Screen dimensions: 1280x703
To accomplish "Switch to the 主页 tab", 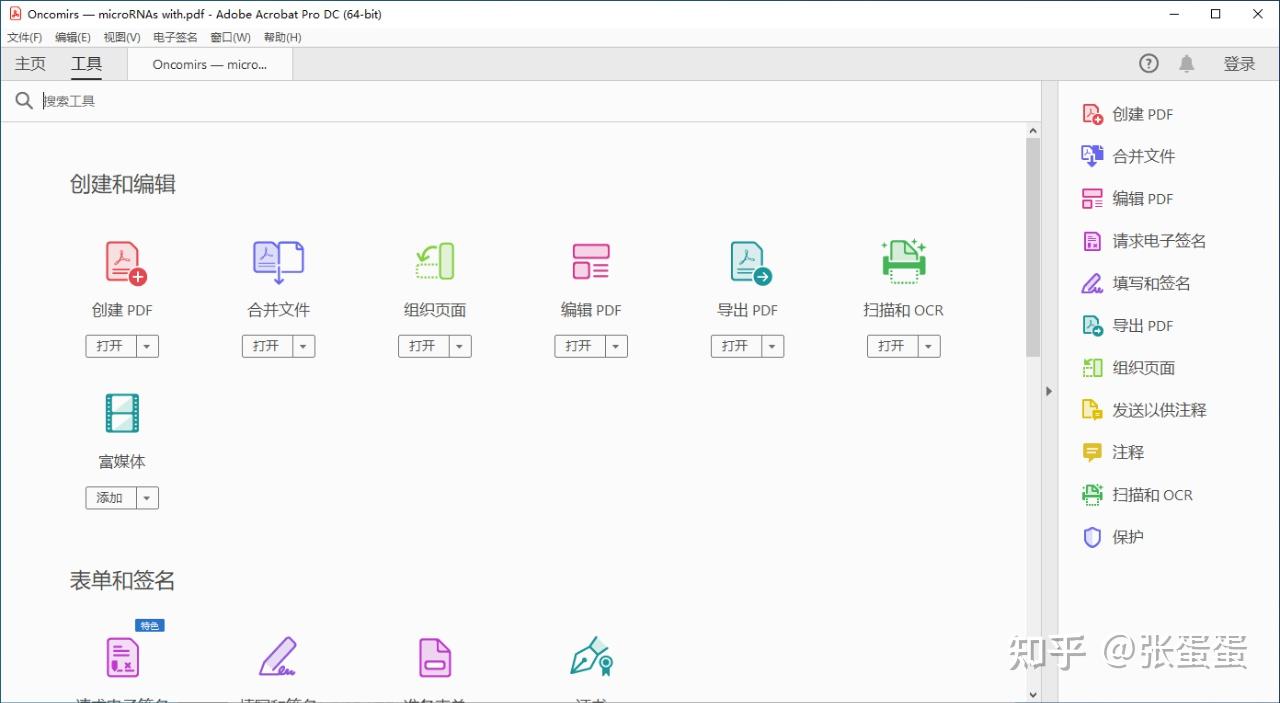I will [30, 64].
